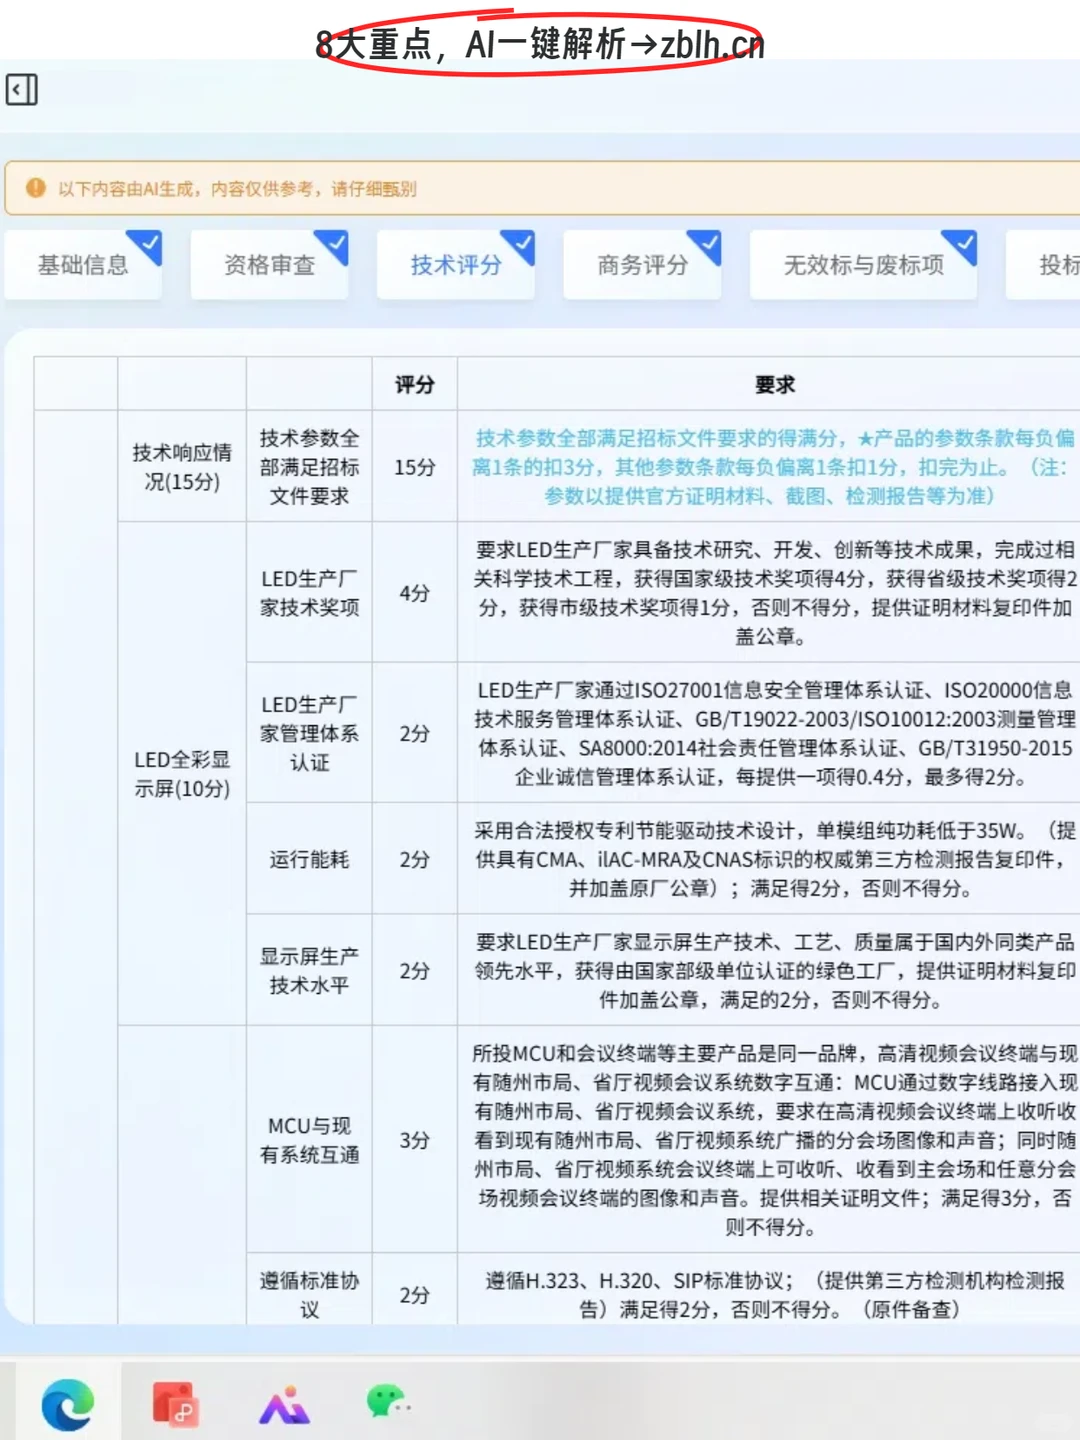Switch to the 商务评分 tab
Image resolution: width=1080 pixels, height=1440 pixels.
coord(643,265)
